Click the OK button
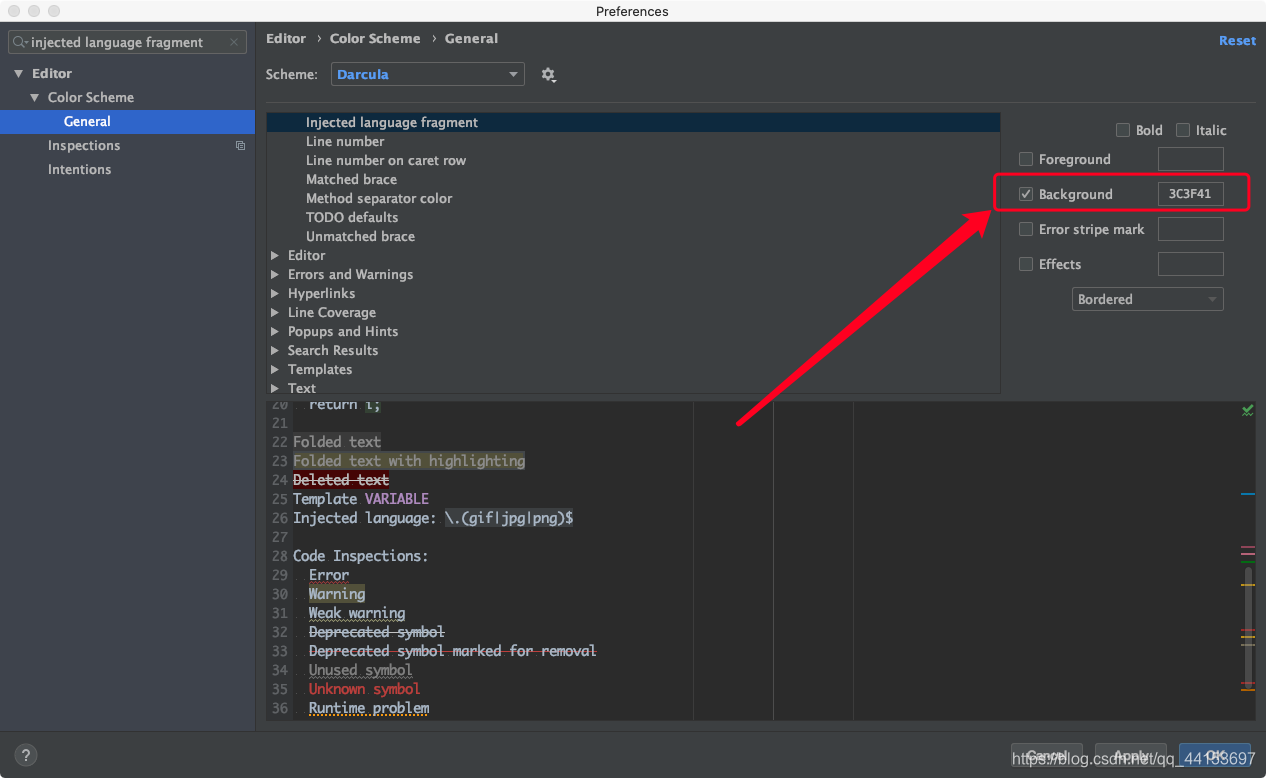The width and height of the screenshot is (1266, 778). (x=1215, y=755)
